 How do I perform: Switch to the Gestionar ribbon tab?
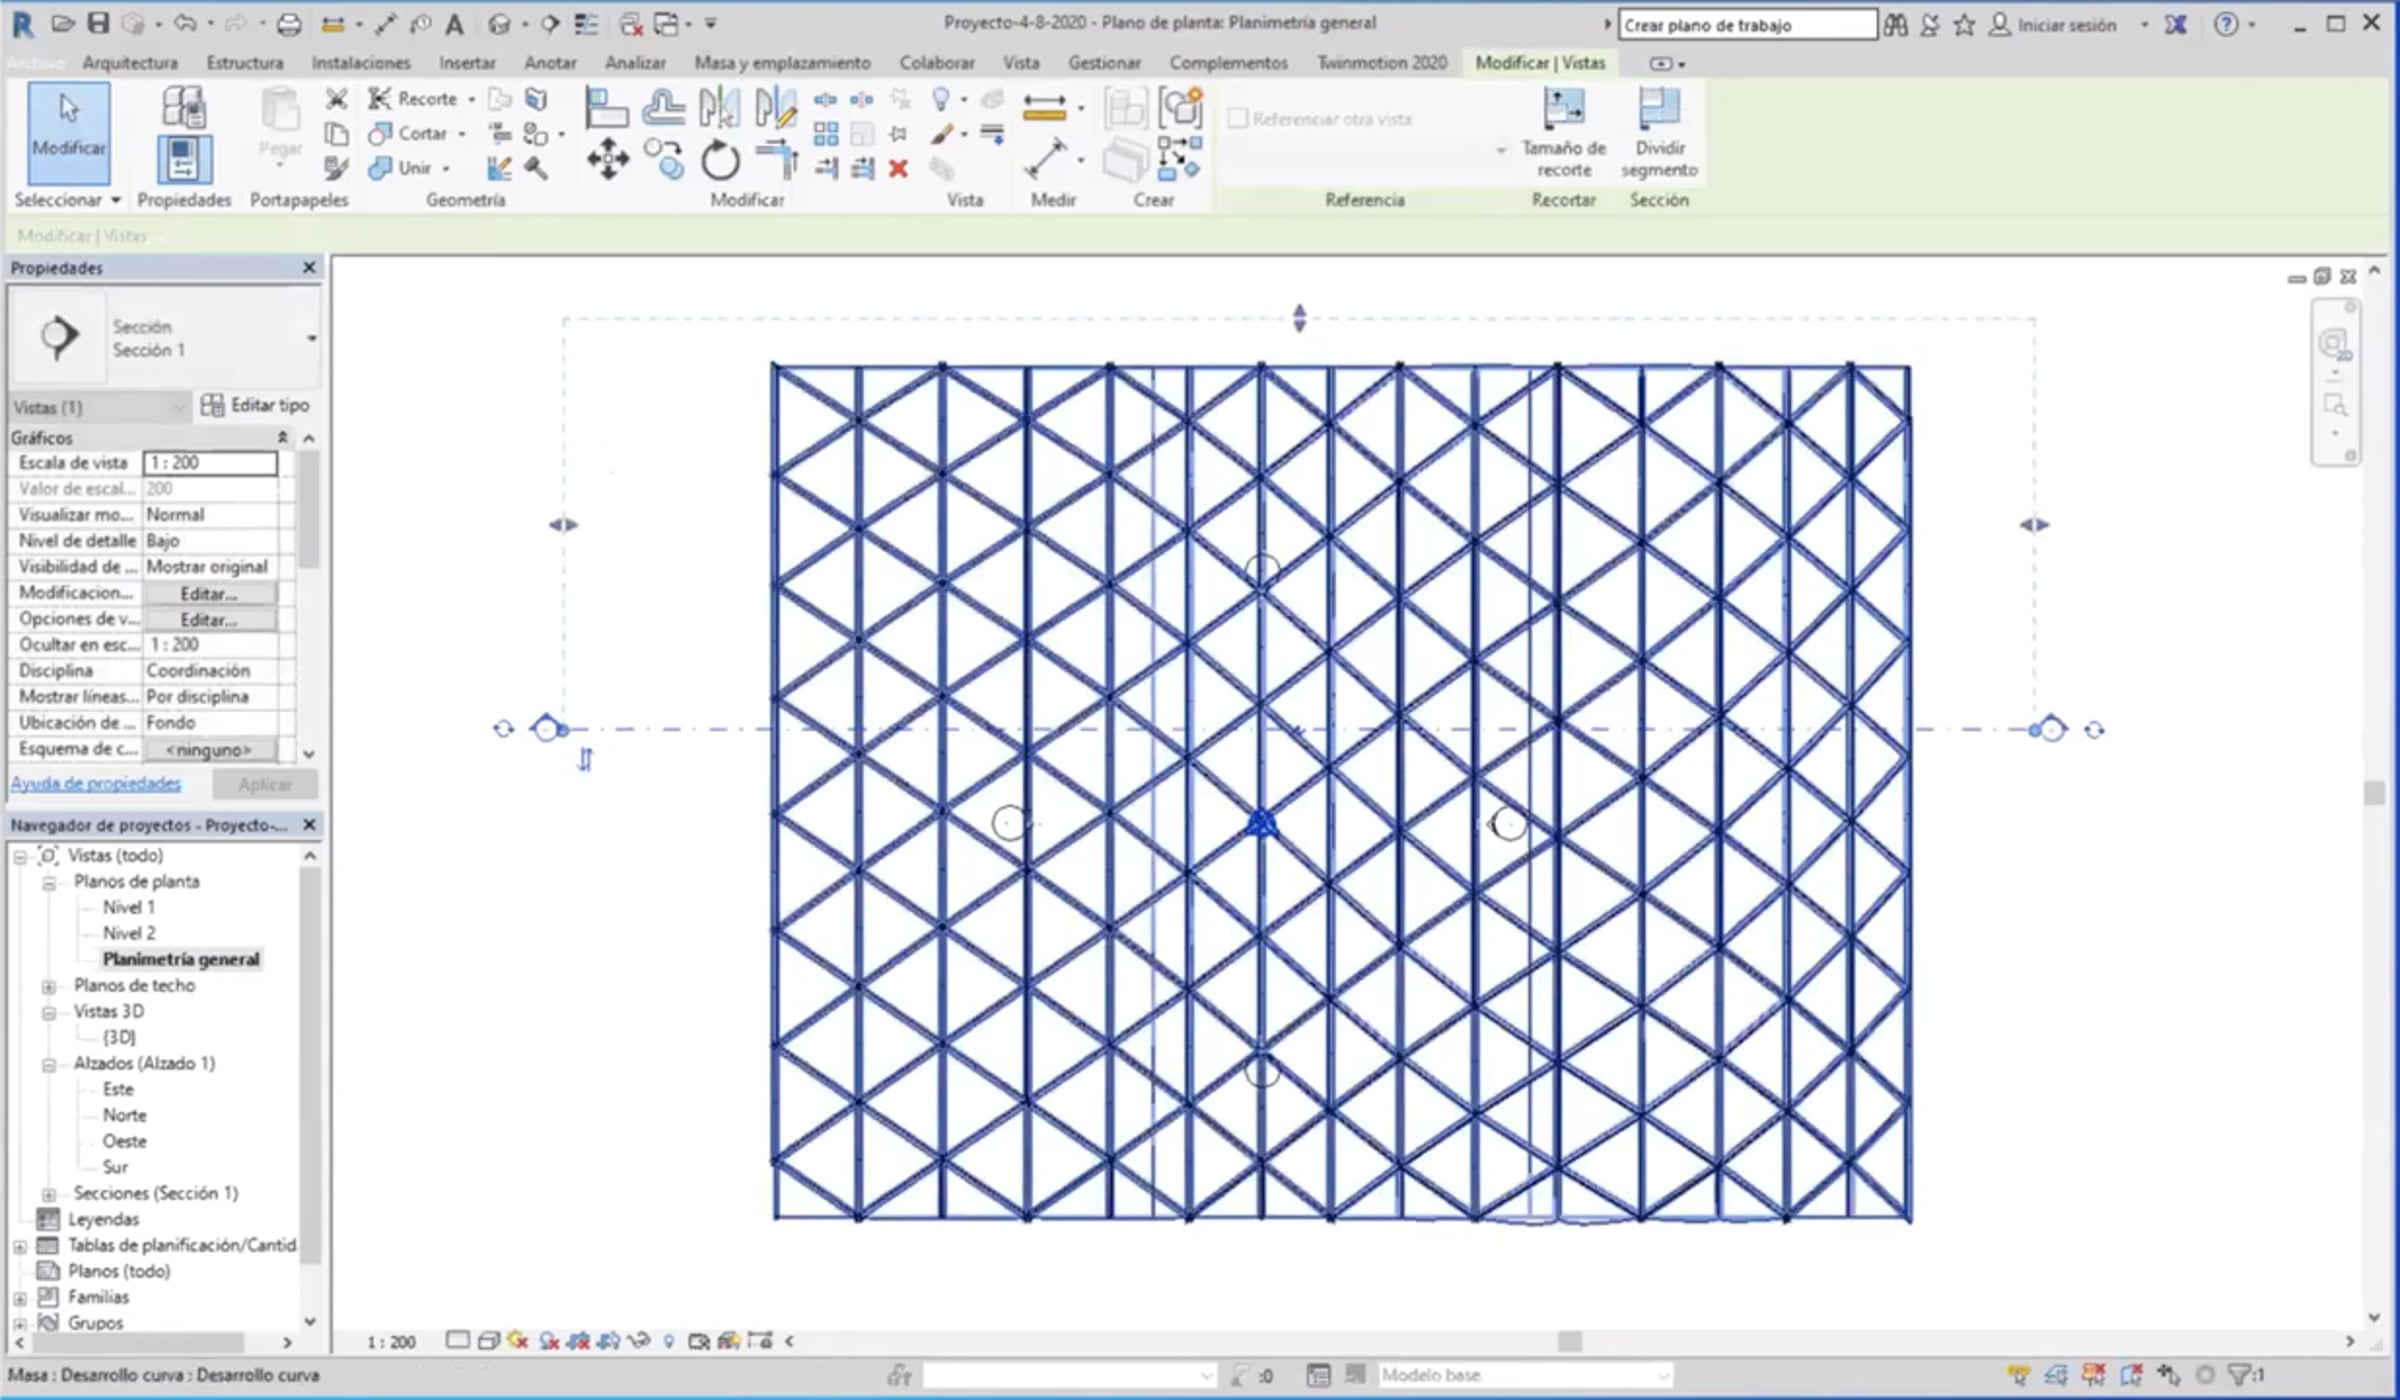pyautogui.click(x=1103, y=63)
